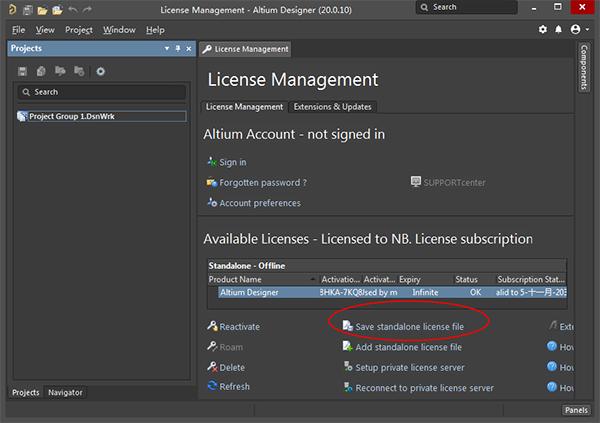
Task: Open the user account profile icon
Action: point(575,29)
